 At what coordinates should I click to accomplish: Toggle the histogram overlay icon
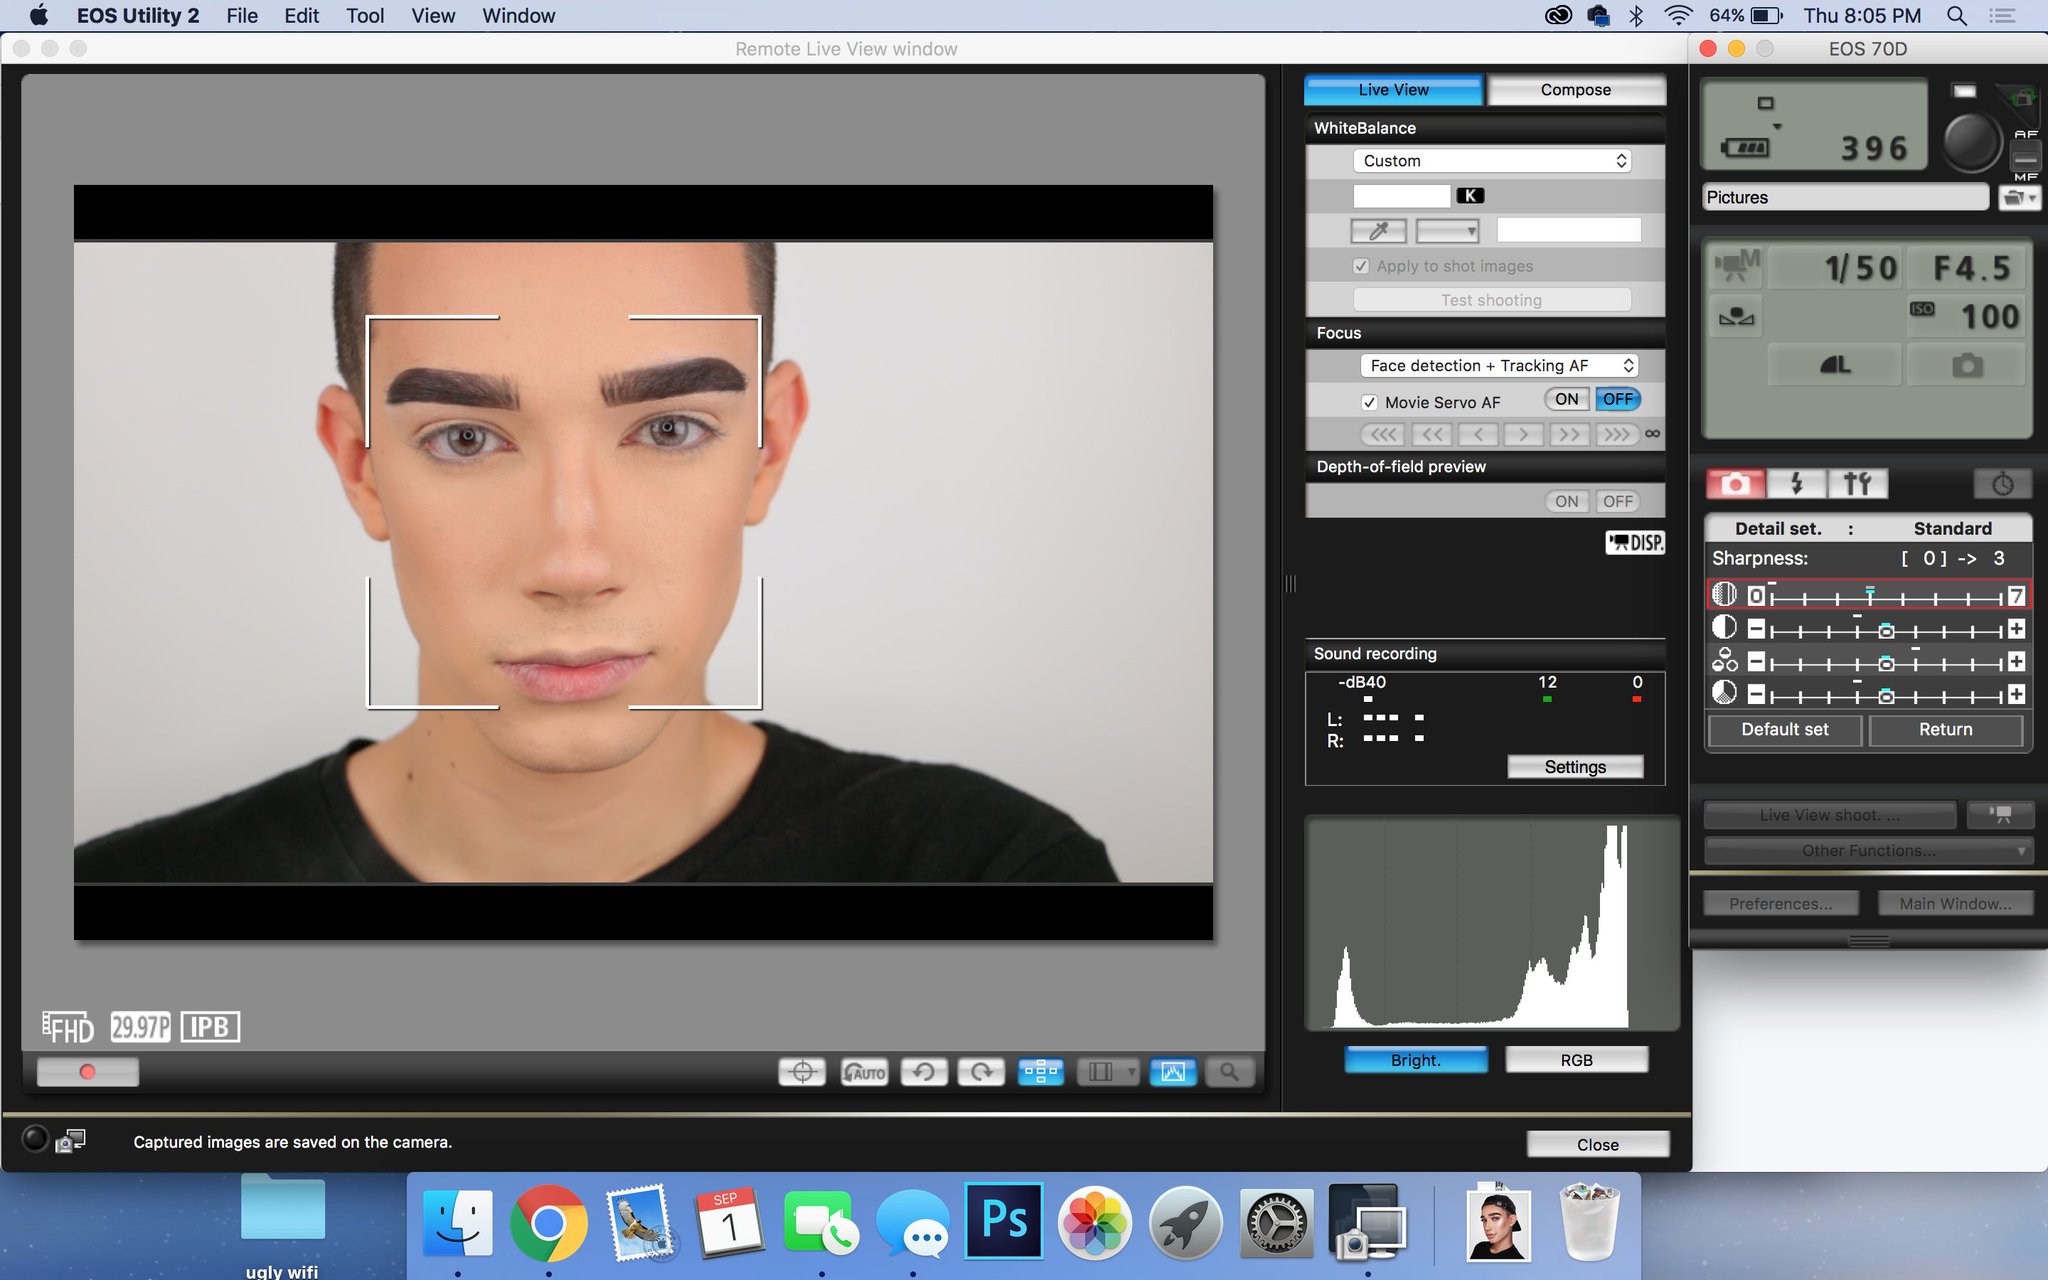pyautogui.click(x=1173, y=1071)
